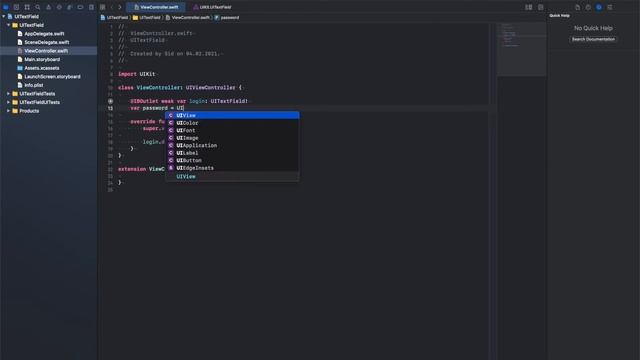The image size is (640, 360).
Task: Choose UIImage from the autocomplete list
Action: 232,138
